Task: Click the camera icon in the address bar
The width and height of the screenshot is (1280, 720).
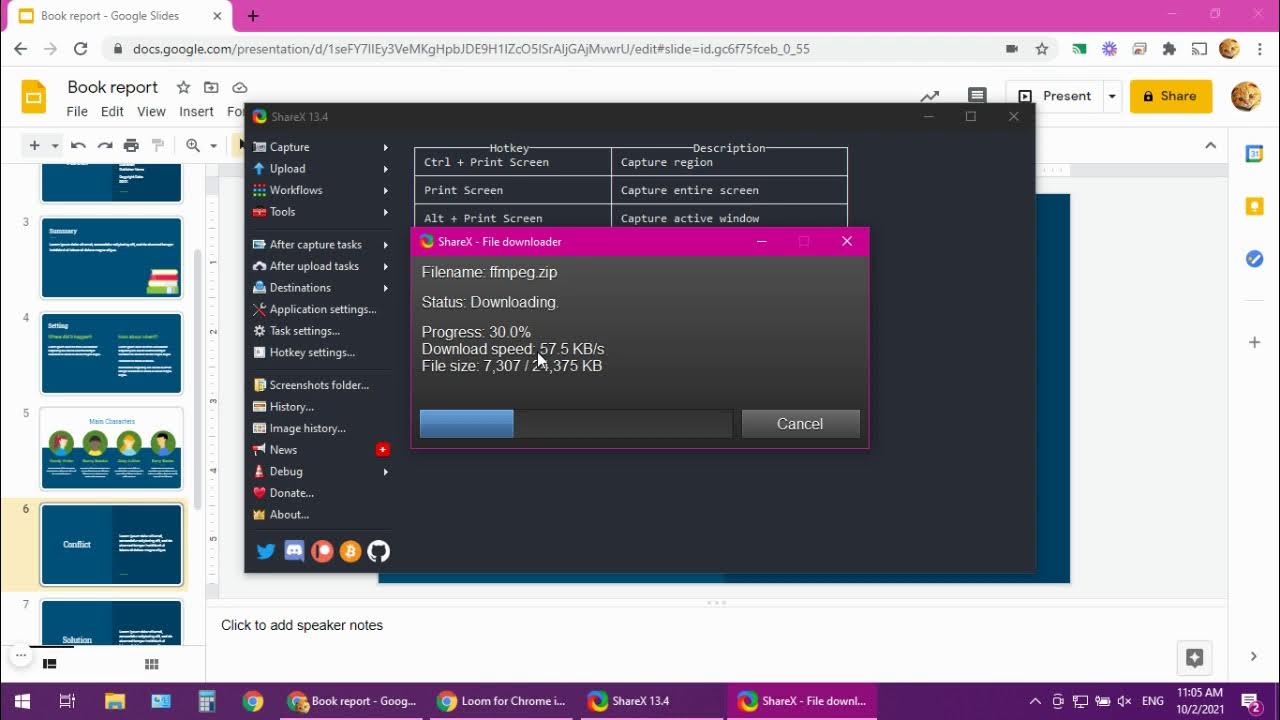Action: 1012,49
